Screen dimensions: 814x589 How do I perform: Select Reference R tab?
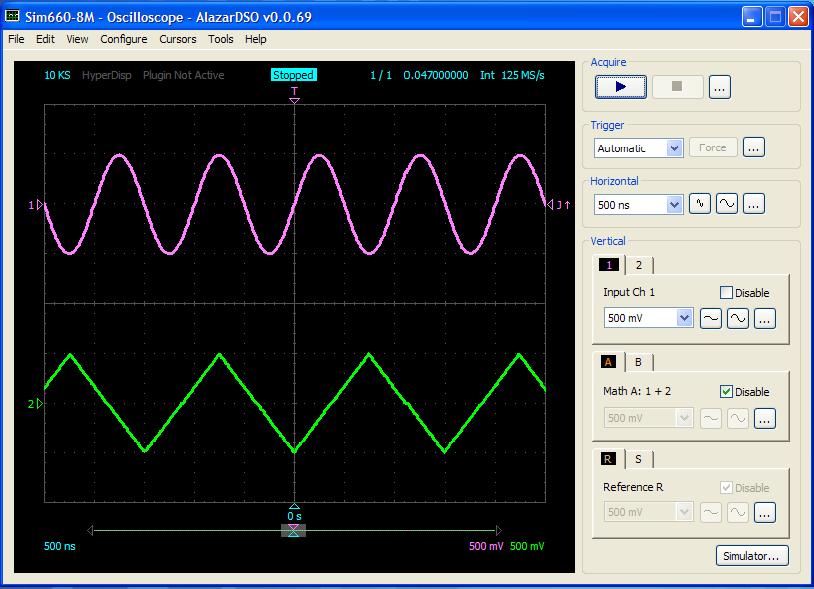608,459
